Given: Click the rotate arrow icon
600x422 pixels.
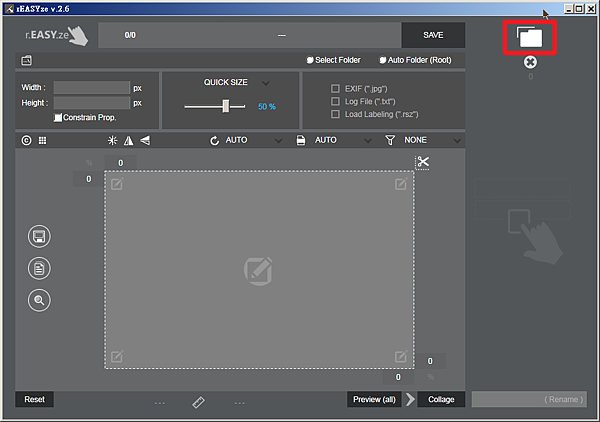Looking at the screenshot, I should (x=214, y=140).
